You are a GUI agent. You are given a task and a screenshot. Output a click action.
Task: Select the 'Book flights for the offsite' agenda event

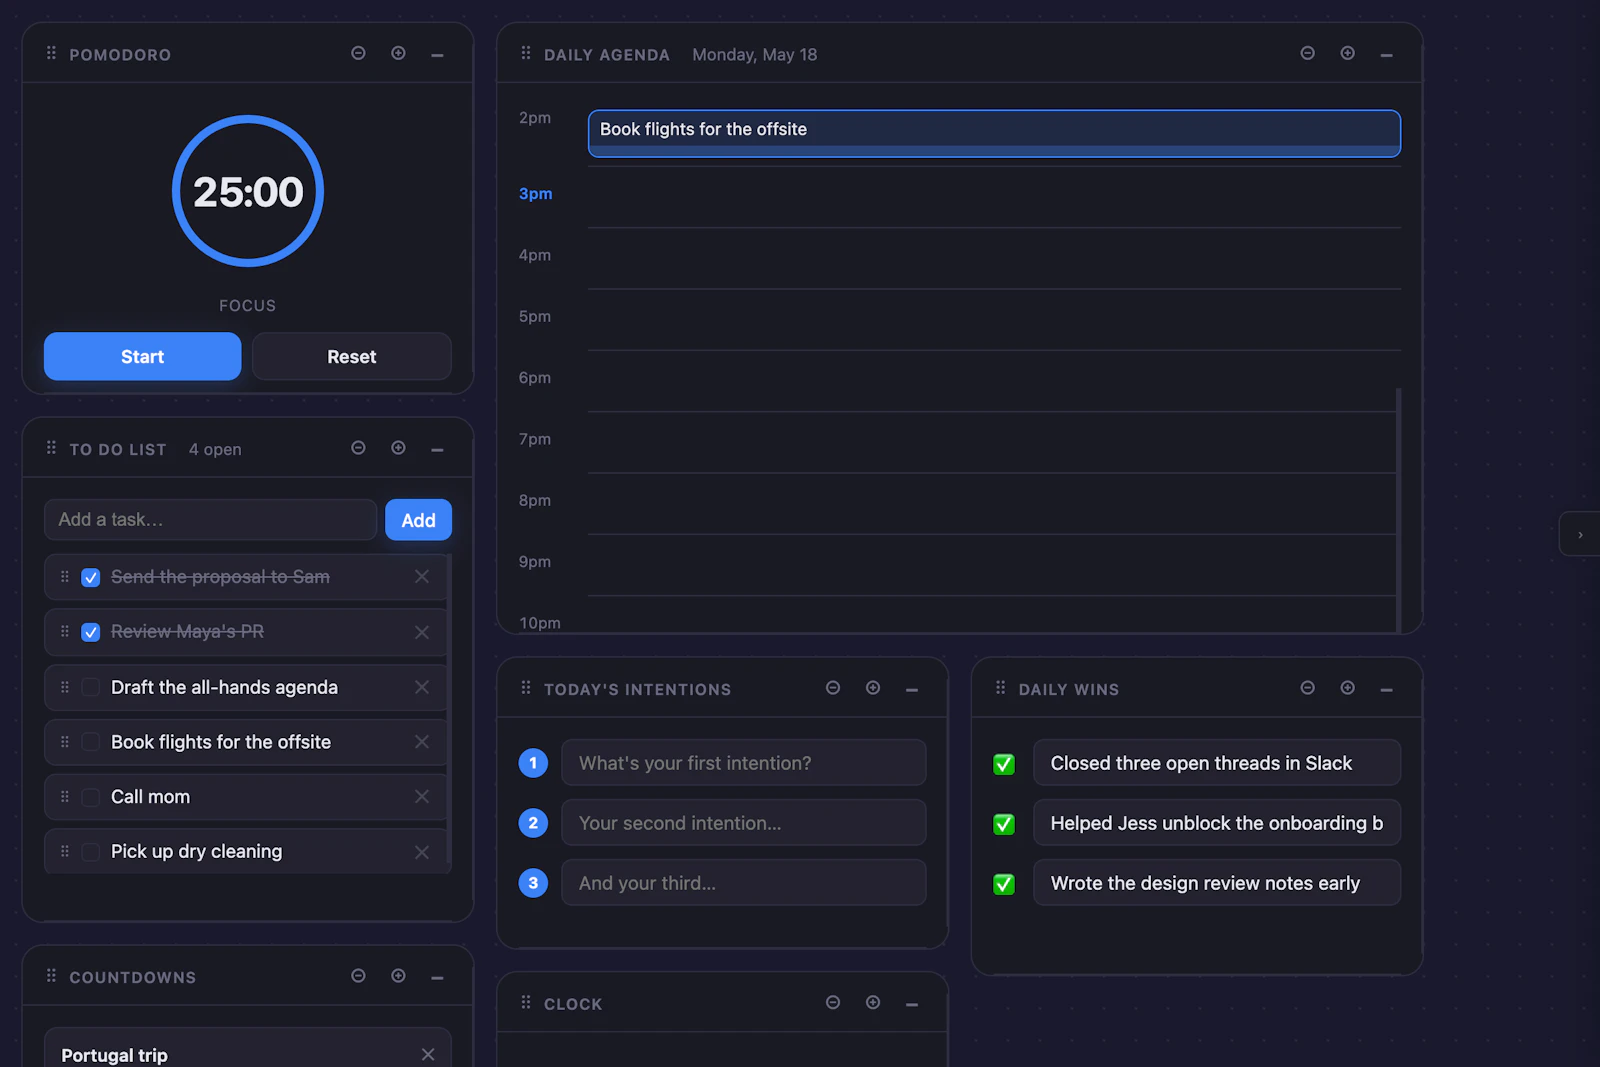994,133
